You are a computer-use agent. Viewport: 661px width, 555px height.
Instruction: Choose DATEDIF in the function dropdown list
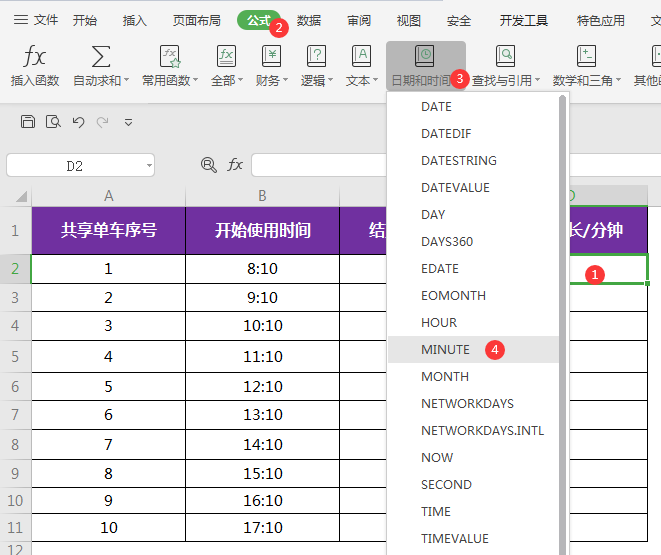click(446, 134)
